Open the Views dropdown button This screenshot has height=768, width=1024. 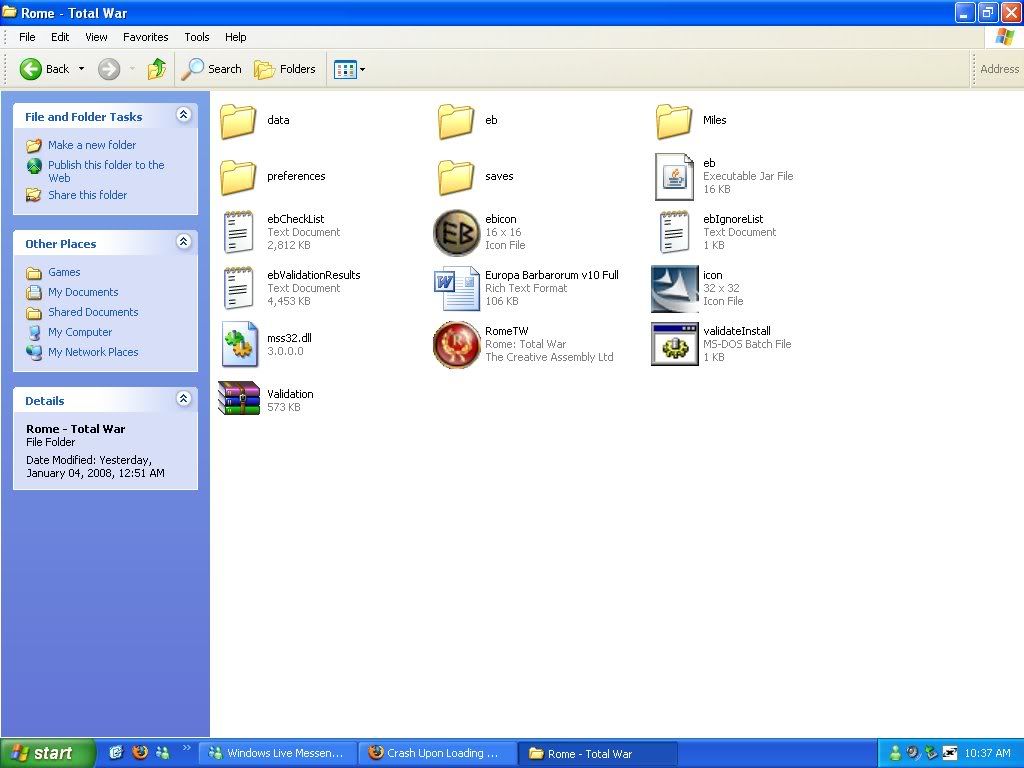point(349,69)
